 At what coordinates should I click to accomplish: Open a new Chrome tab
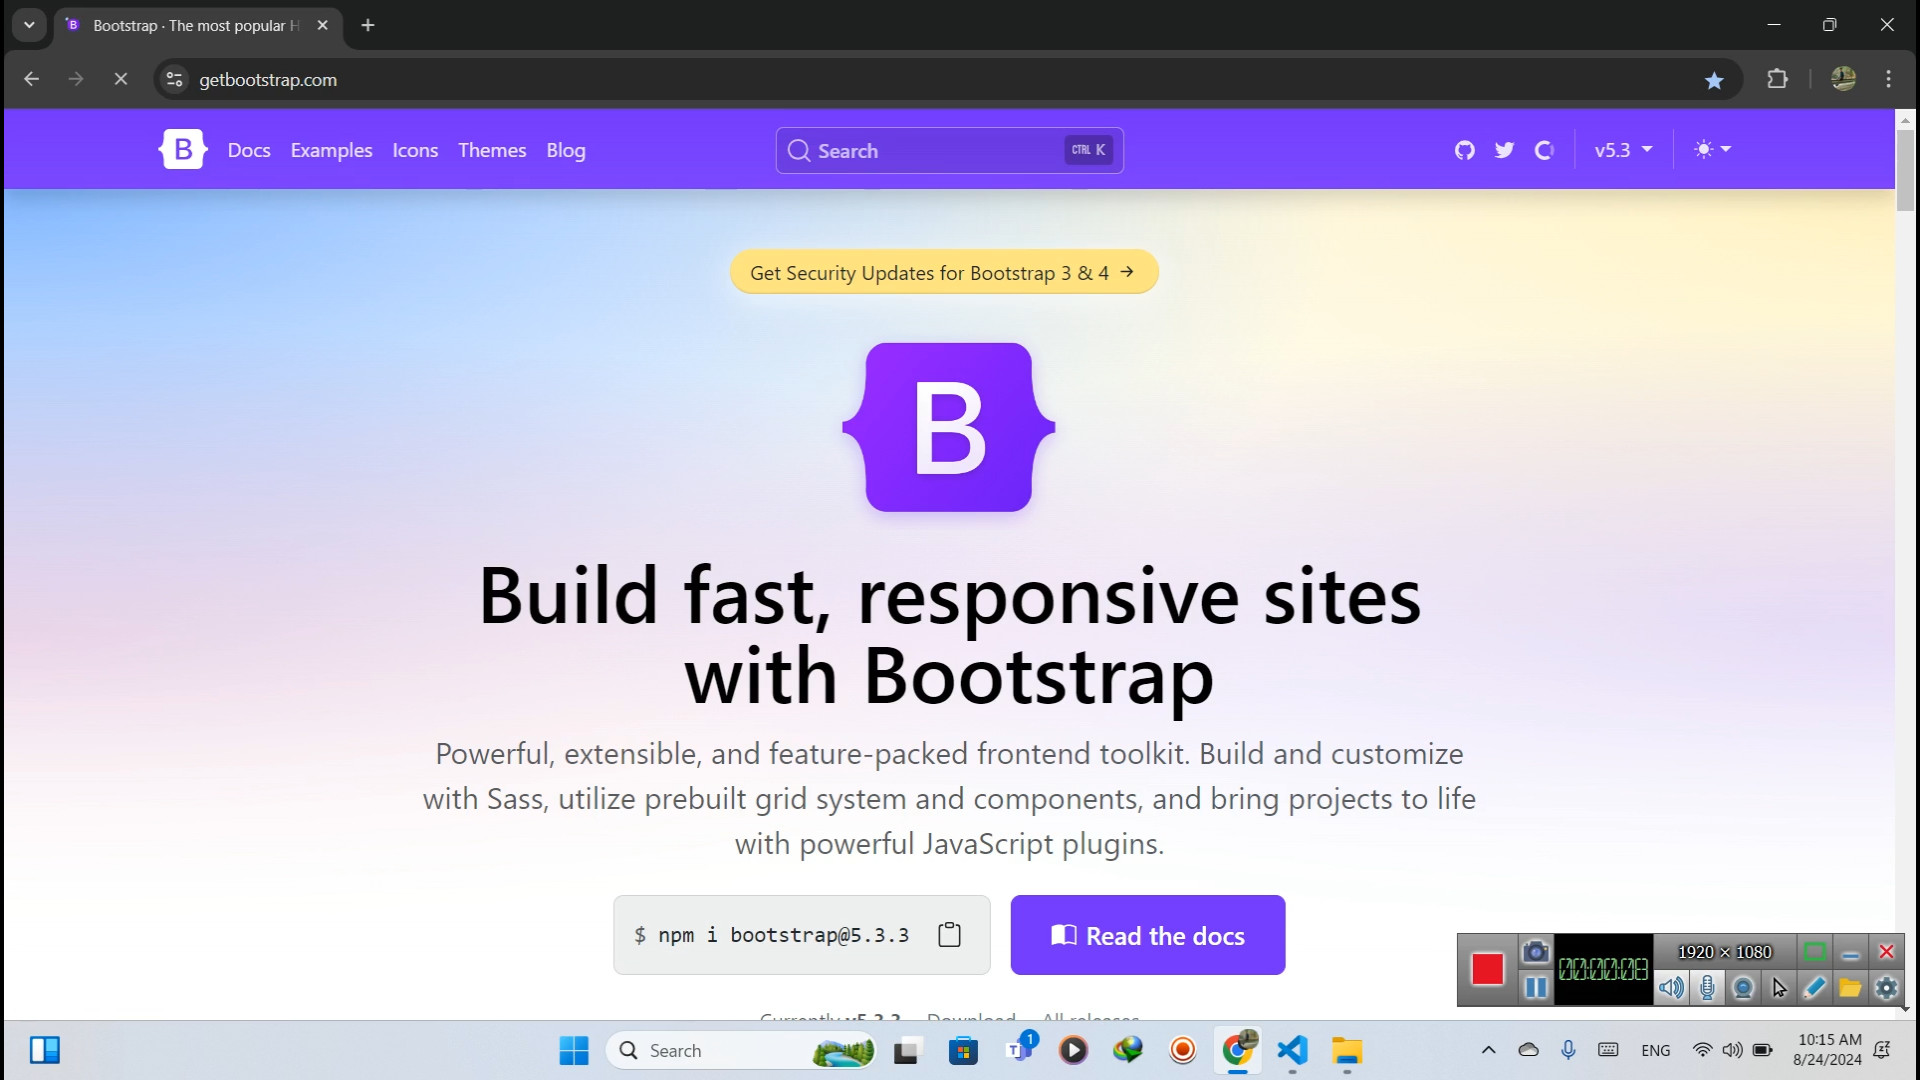point(368,25)
